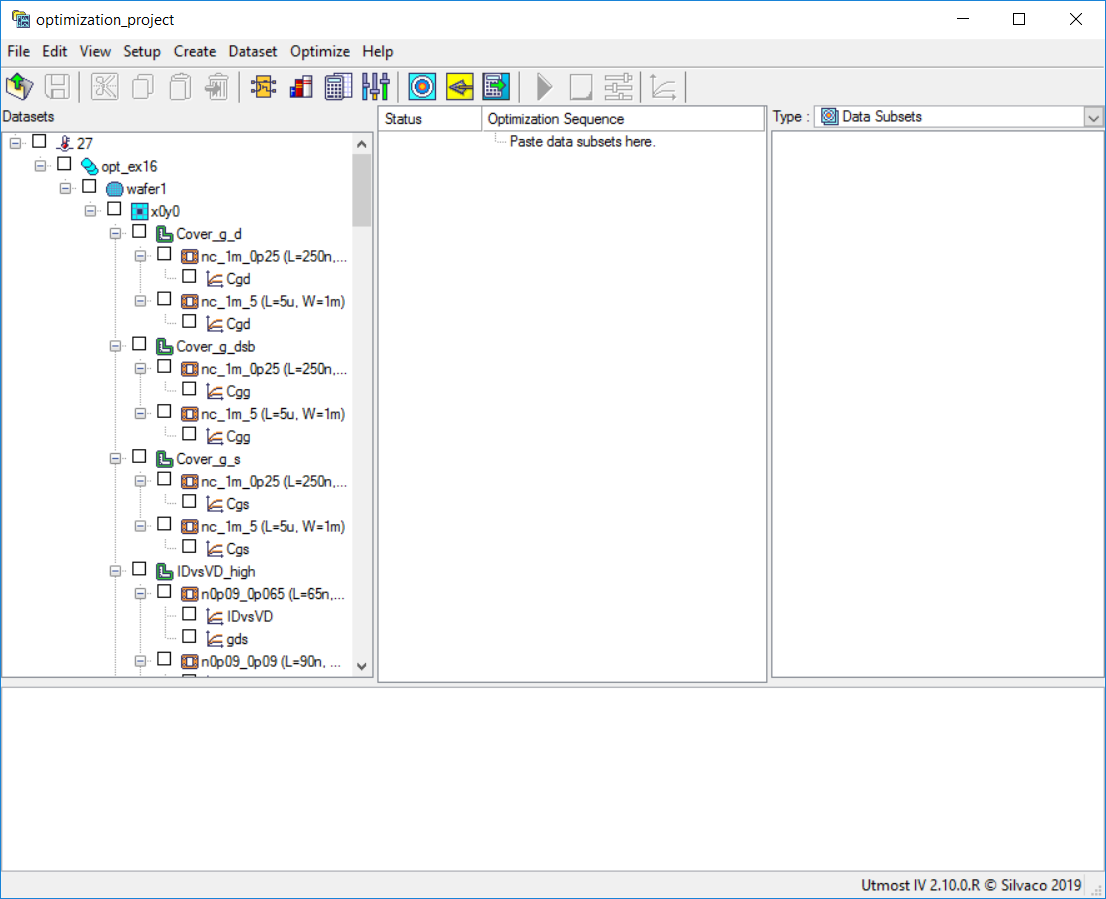
Task: Open the Type Data Subsets dropdown
Action: [1093, 117]
